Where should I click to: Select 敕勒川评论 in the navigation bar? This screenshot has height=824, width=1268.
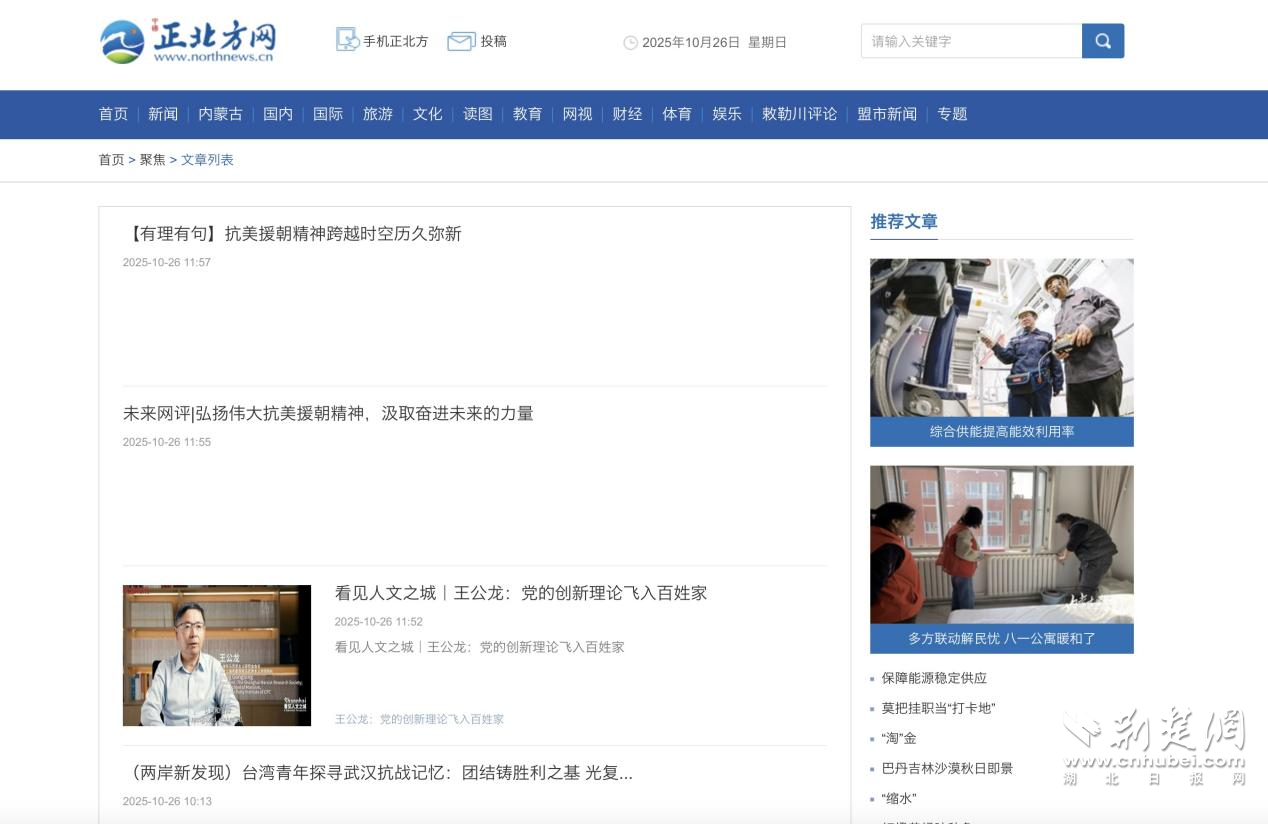[799, 114]
